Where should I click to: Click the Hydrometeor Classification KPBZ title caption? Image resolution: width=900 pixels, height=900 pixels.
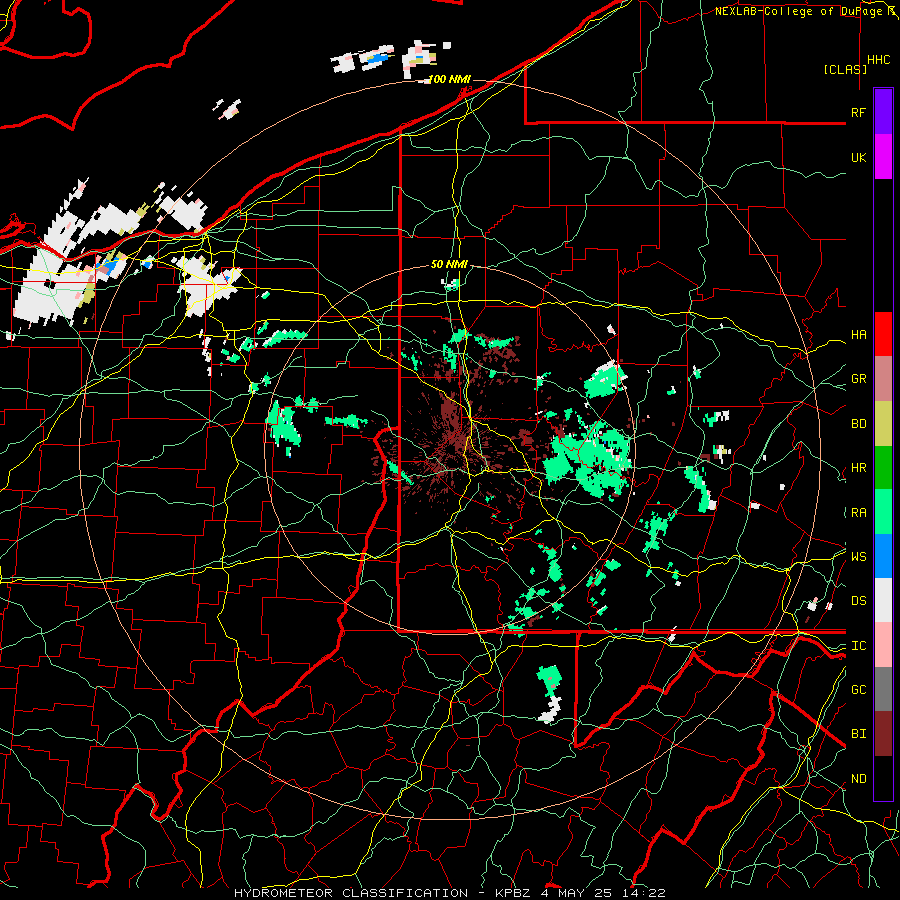[449, 893]
